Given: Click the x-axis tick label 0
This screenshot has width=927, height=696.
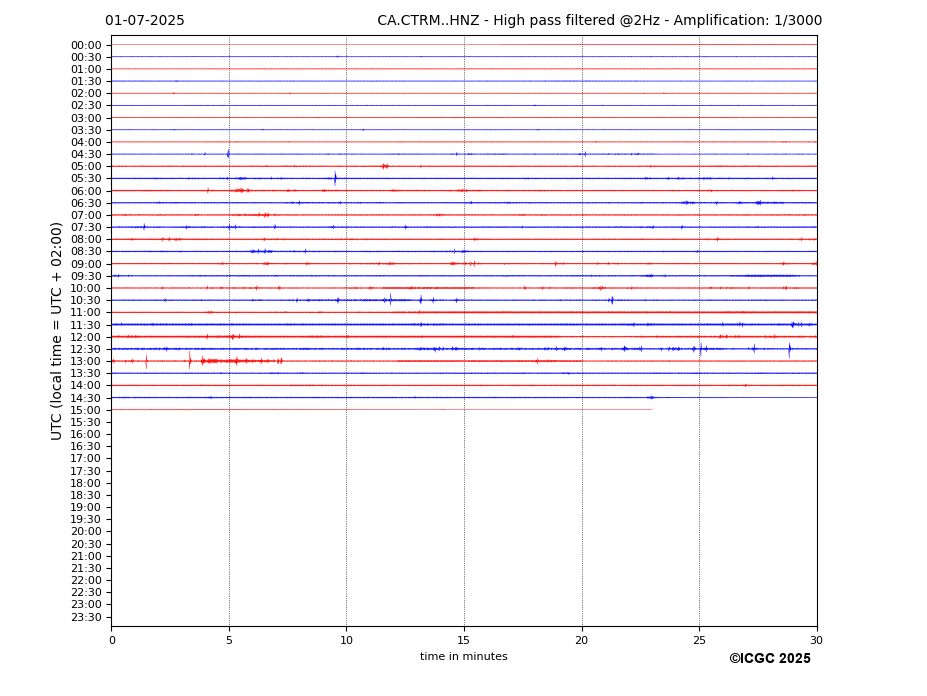Looking at the screenshot, I should tap(112, 640).
